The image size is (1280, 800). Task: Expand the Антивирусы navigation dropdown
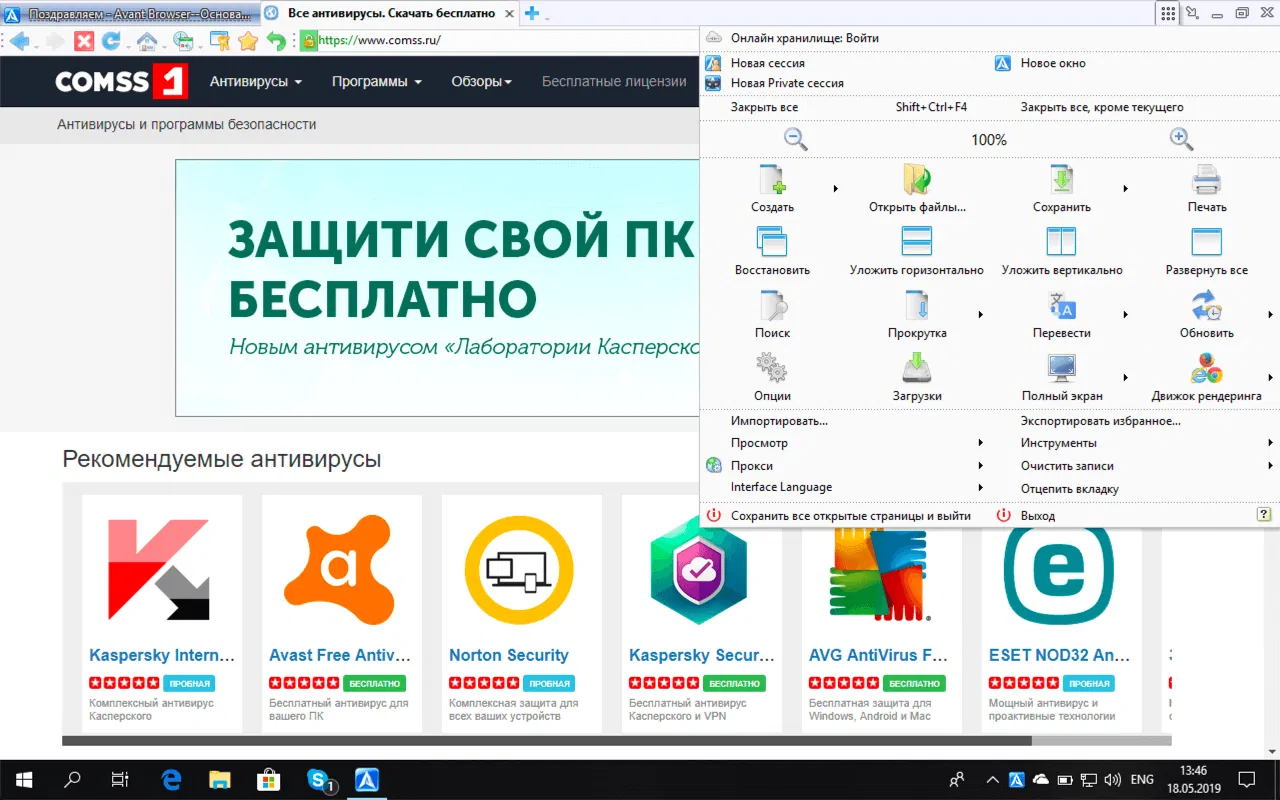(x=256, y=82)
